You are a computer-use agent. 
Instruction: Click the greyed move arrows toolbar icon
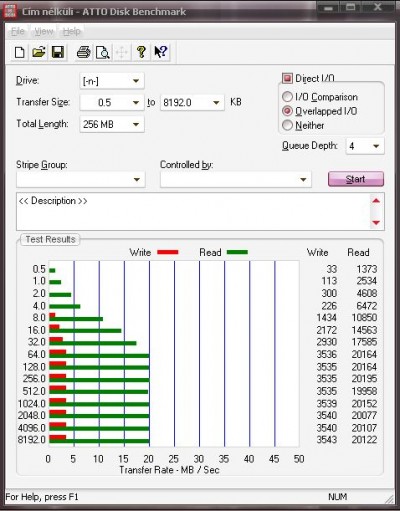122,52
